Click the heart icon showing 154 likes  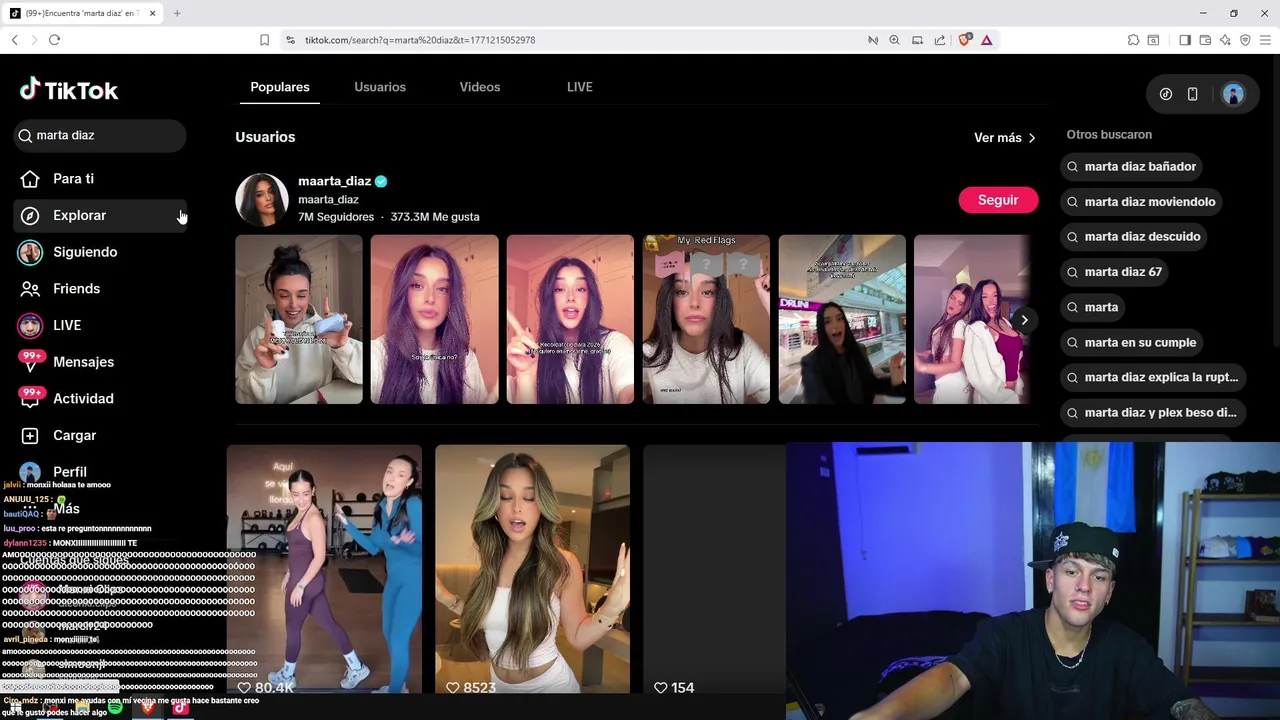click(x=660, y=688)
